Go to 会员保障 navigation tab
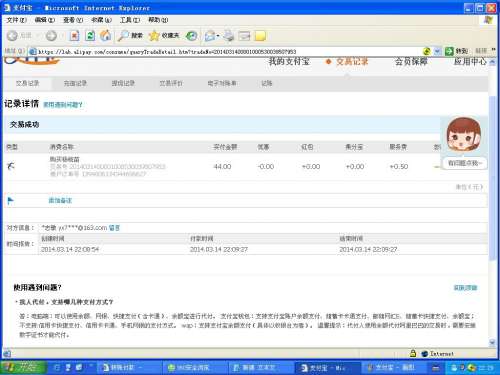 click(x=411, y=61)
